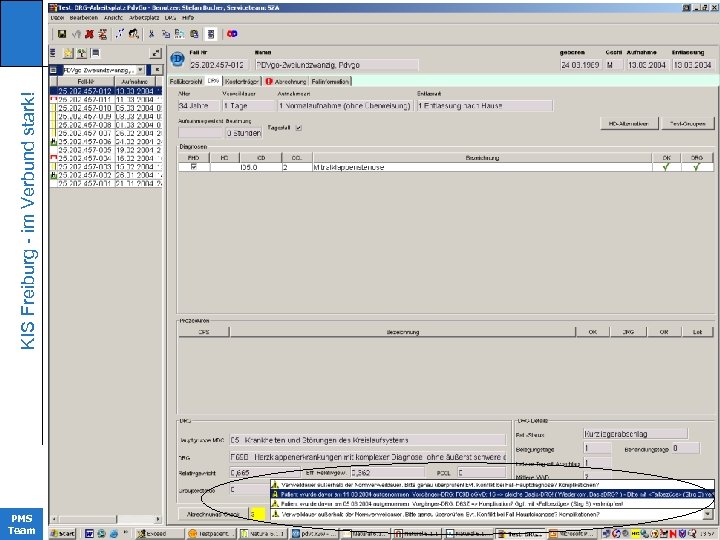Click the red X delete toolbar icon
The height and width of the screenshot is (540, 720).
coord(90,34)
